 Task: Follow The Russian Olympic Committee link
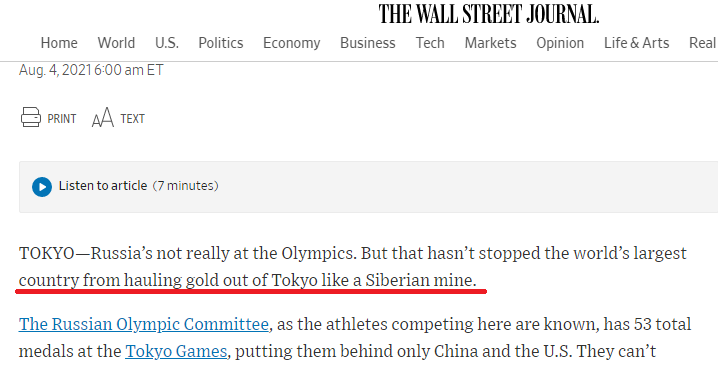144,324
